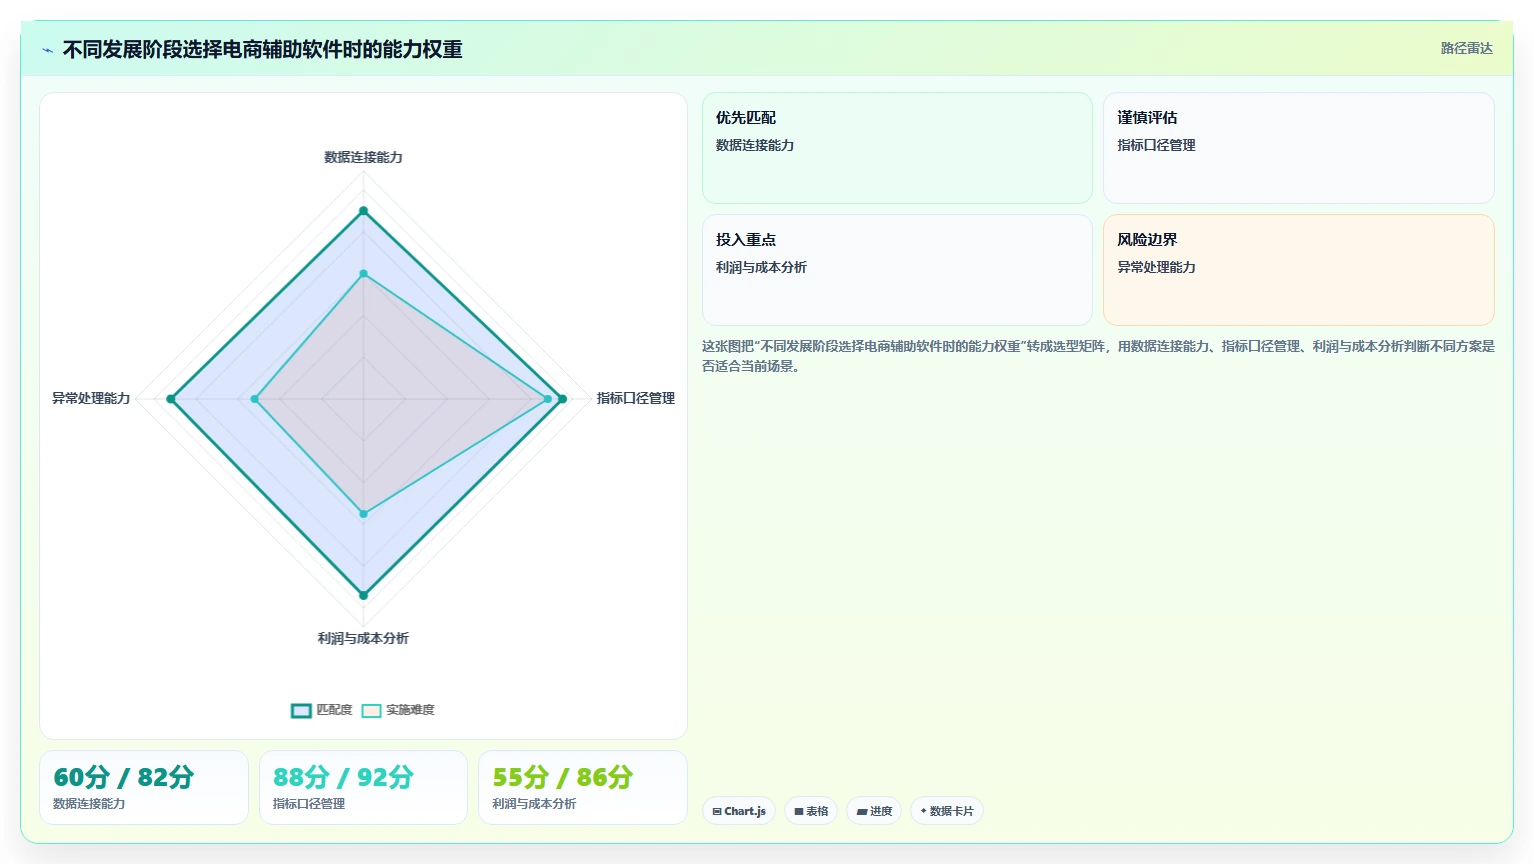Open the 优先匹配 card

[897, 148]
